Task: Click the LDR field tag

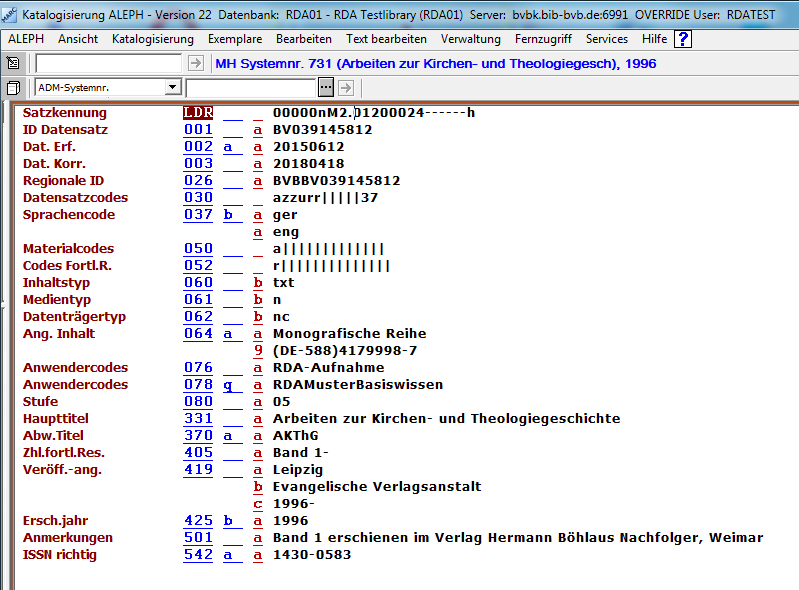Action: (198, 113)
